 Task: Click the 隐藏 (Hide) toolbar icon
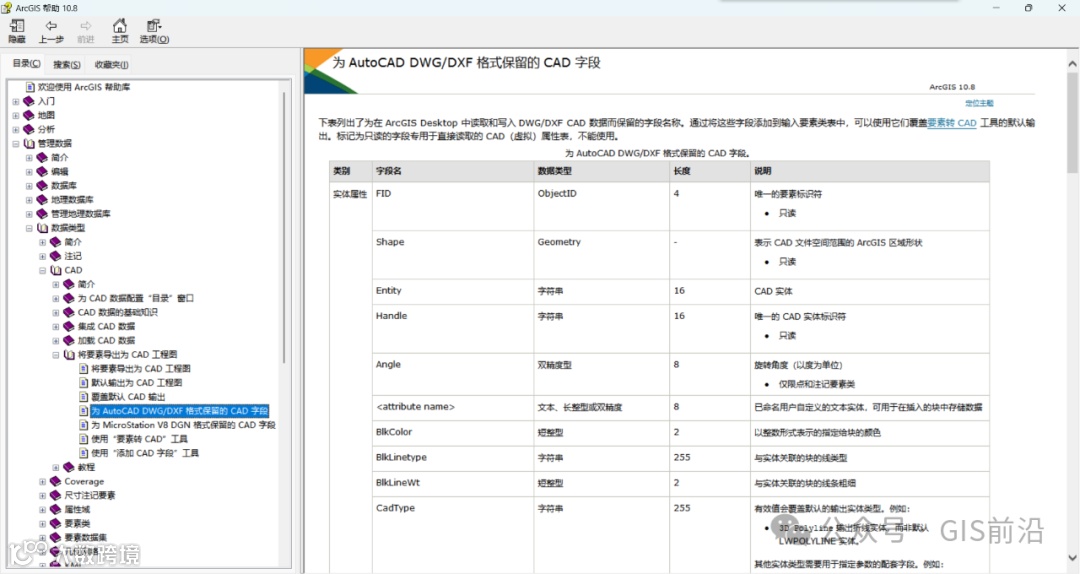click(17, 31)
